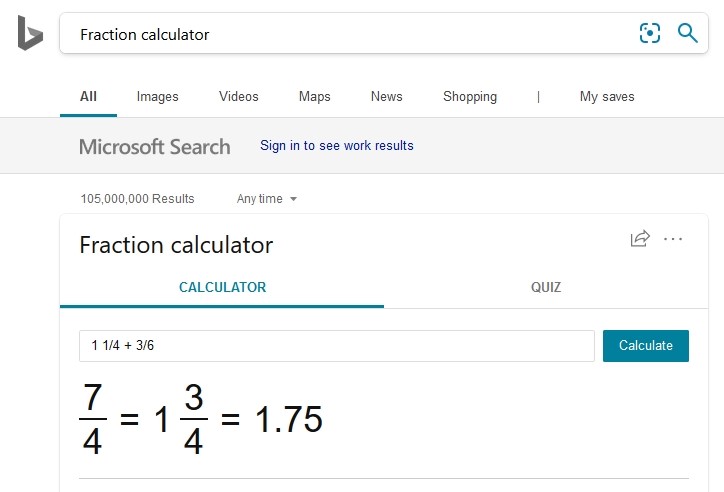The image size is (724, 492).
Task: Click the Bing logo
Action: pyautogui.click(x=29, y=34)
